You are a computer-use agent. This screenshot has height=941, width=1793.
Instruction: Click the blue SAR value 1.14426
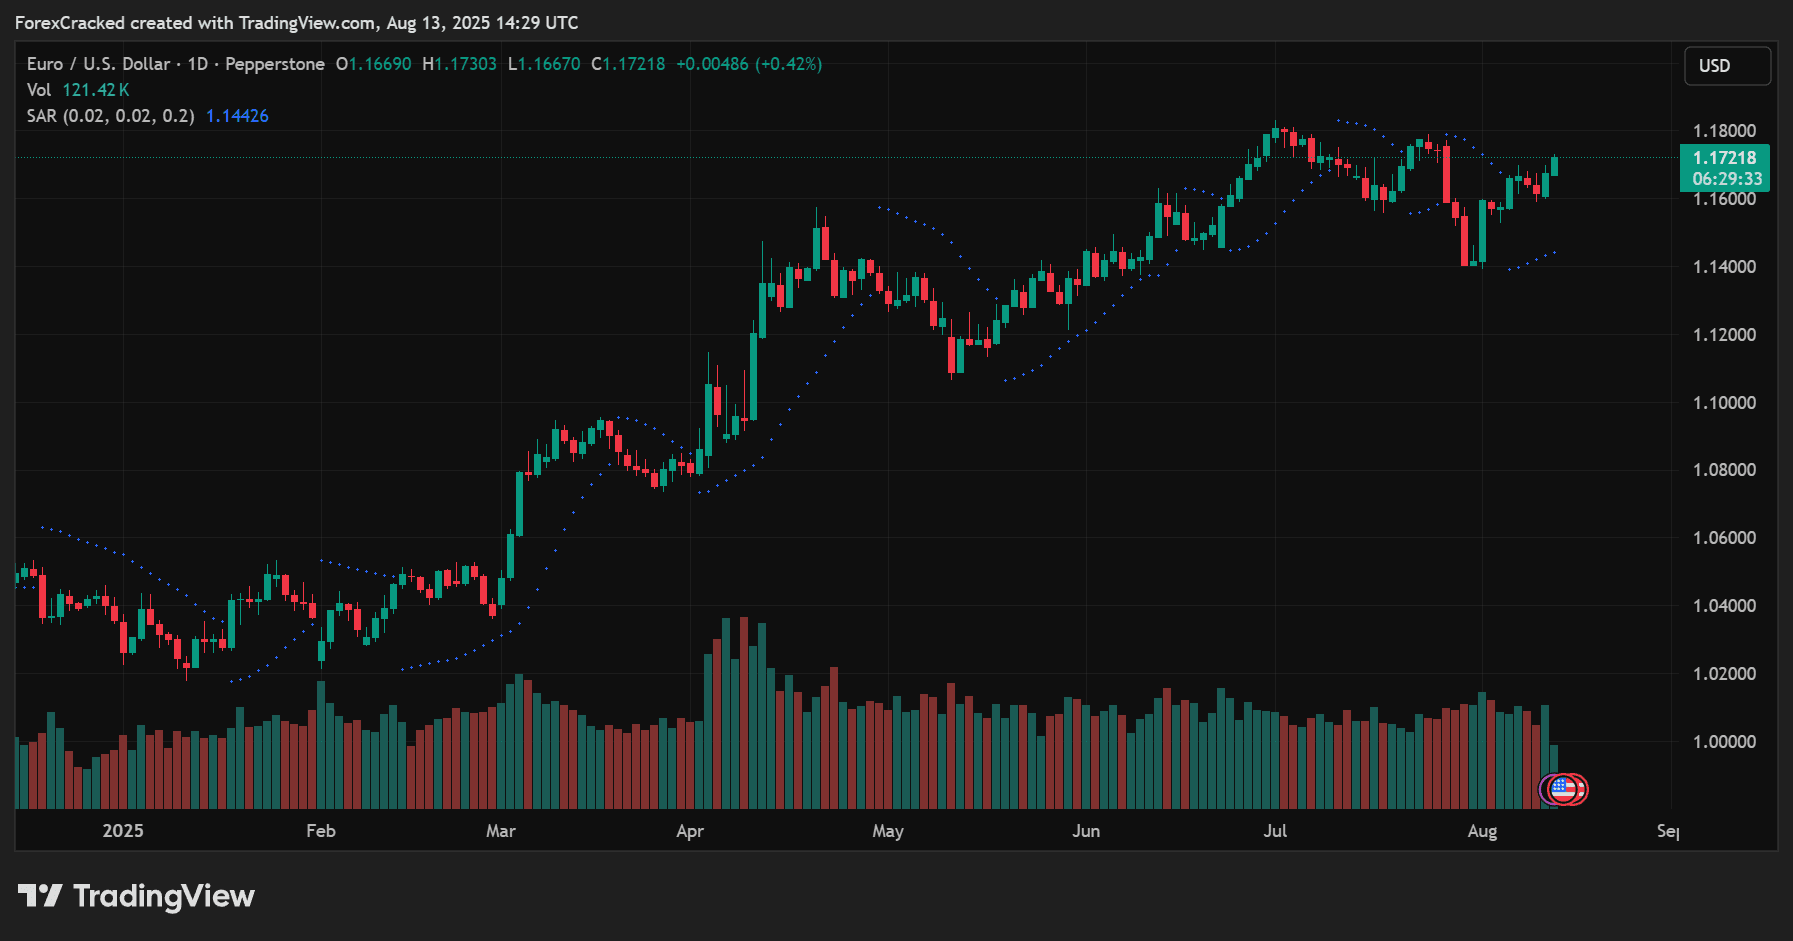[x=237, y=115]
